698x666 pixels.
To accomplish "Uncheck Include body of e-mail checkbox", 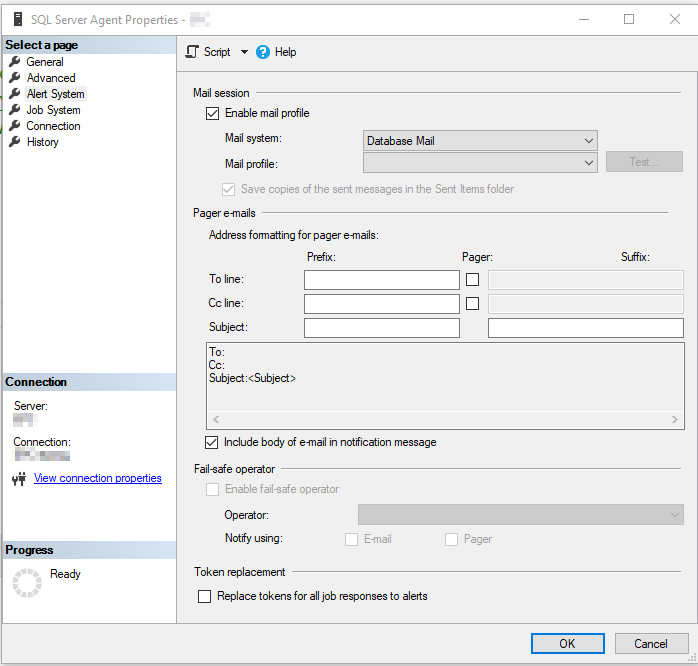I will click(211, 443).
